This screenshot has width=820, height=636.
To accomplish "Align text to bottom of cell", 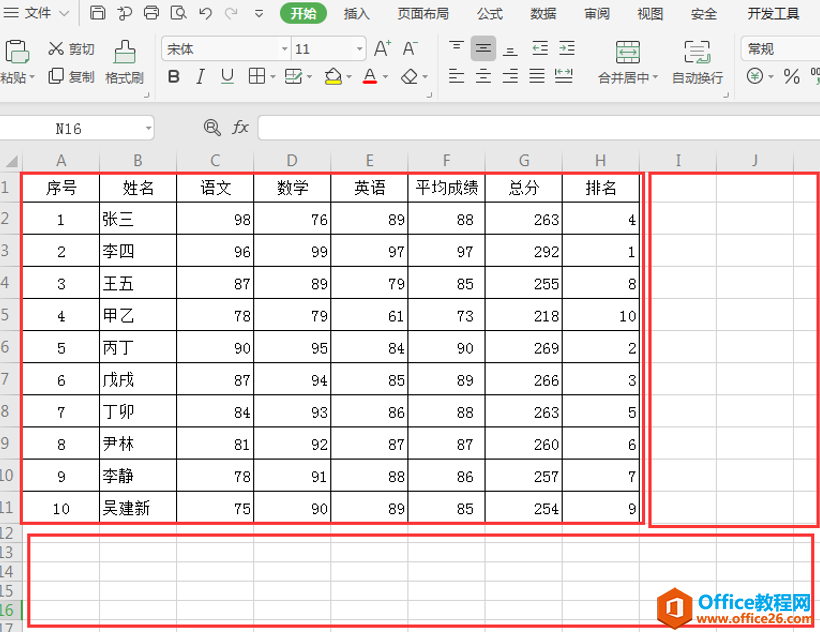I will (x=510, y=49).
